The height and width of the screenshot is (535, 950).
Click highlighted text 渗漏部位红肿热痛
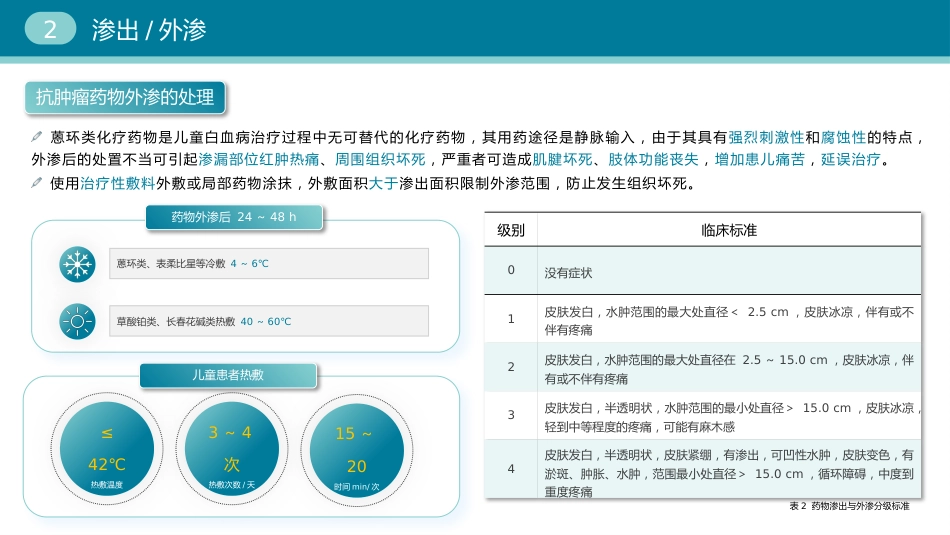pos(259,159)
